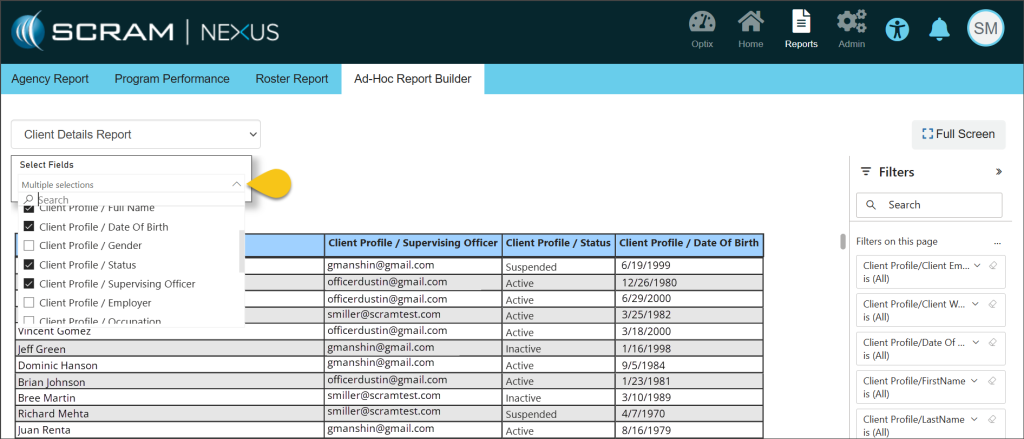The width and height of the screenshot is (1024, 439).
Task: Clear the Client Profile/FirstName filter eraser icon
Action: [992, 381]
